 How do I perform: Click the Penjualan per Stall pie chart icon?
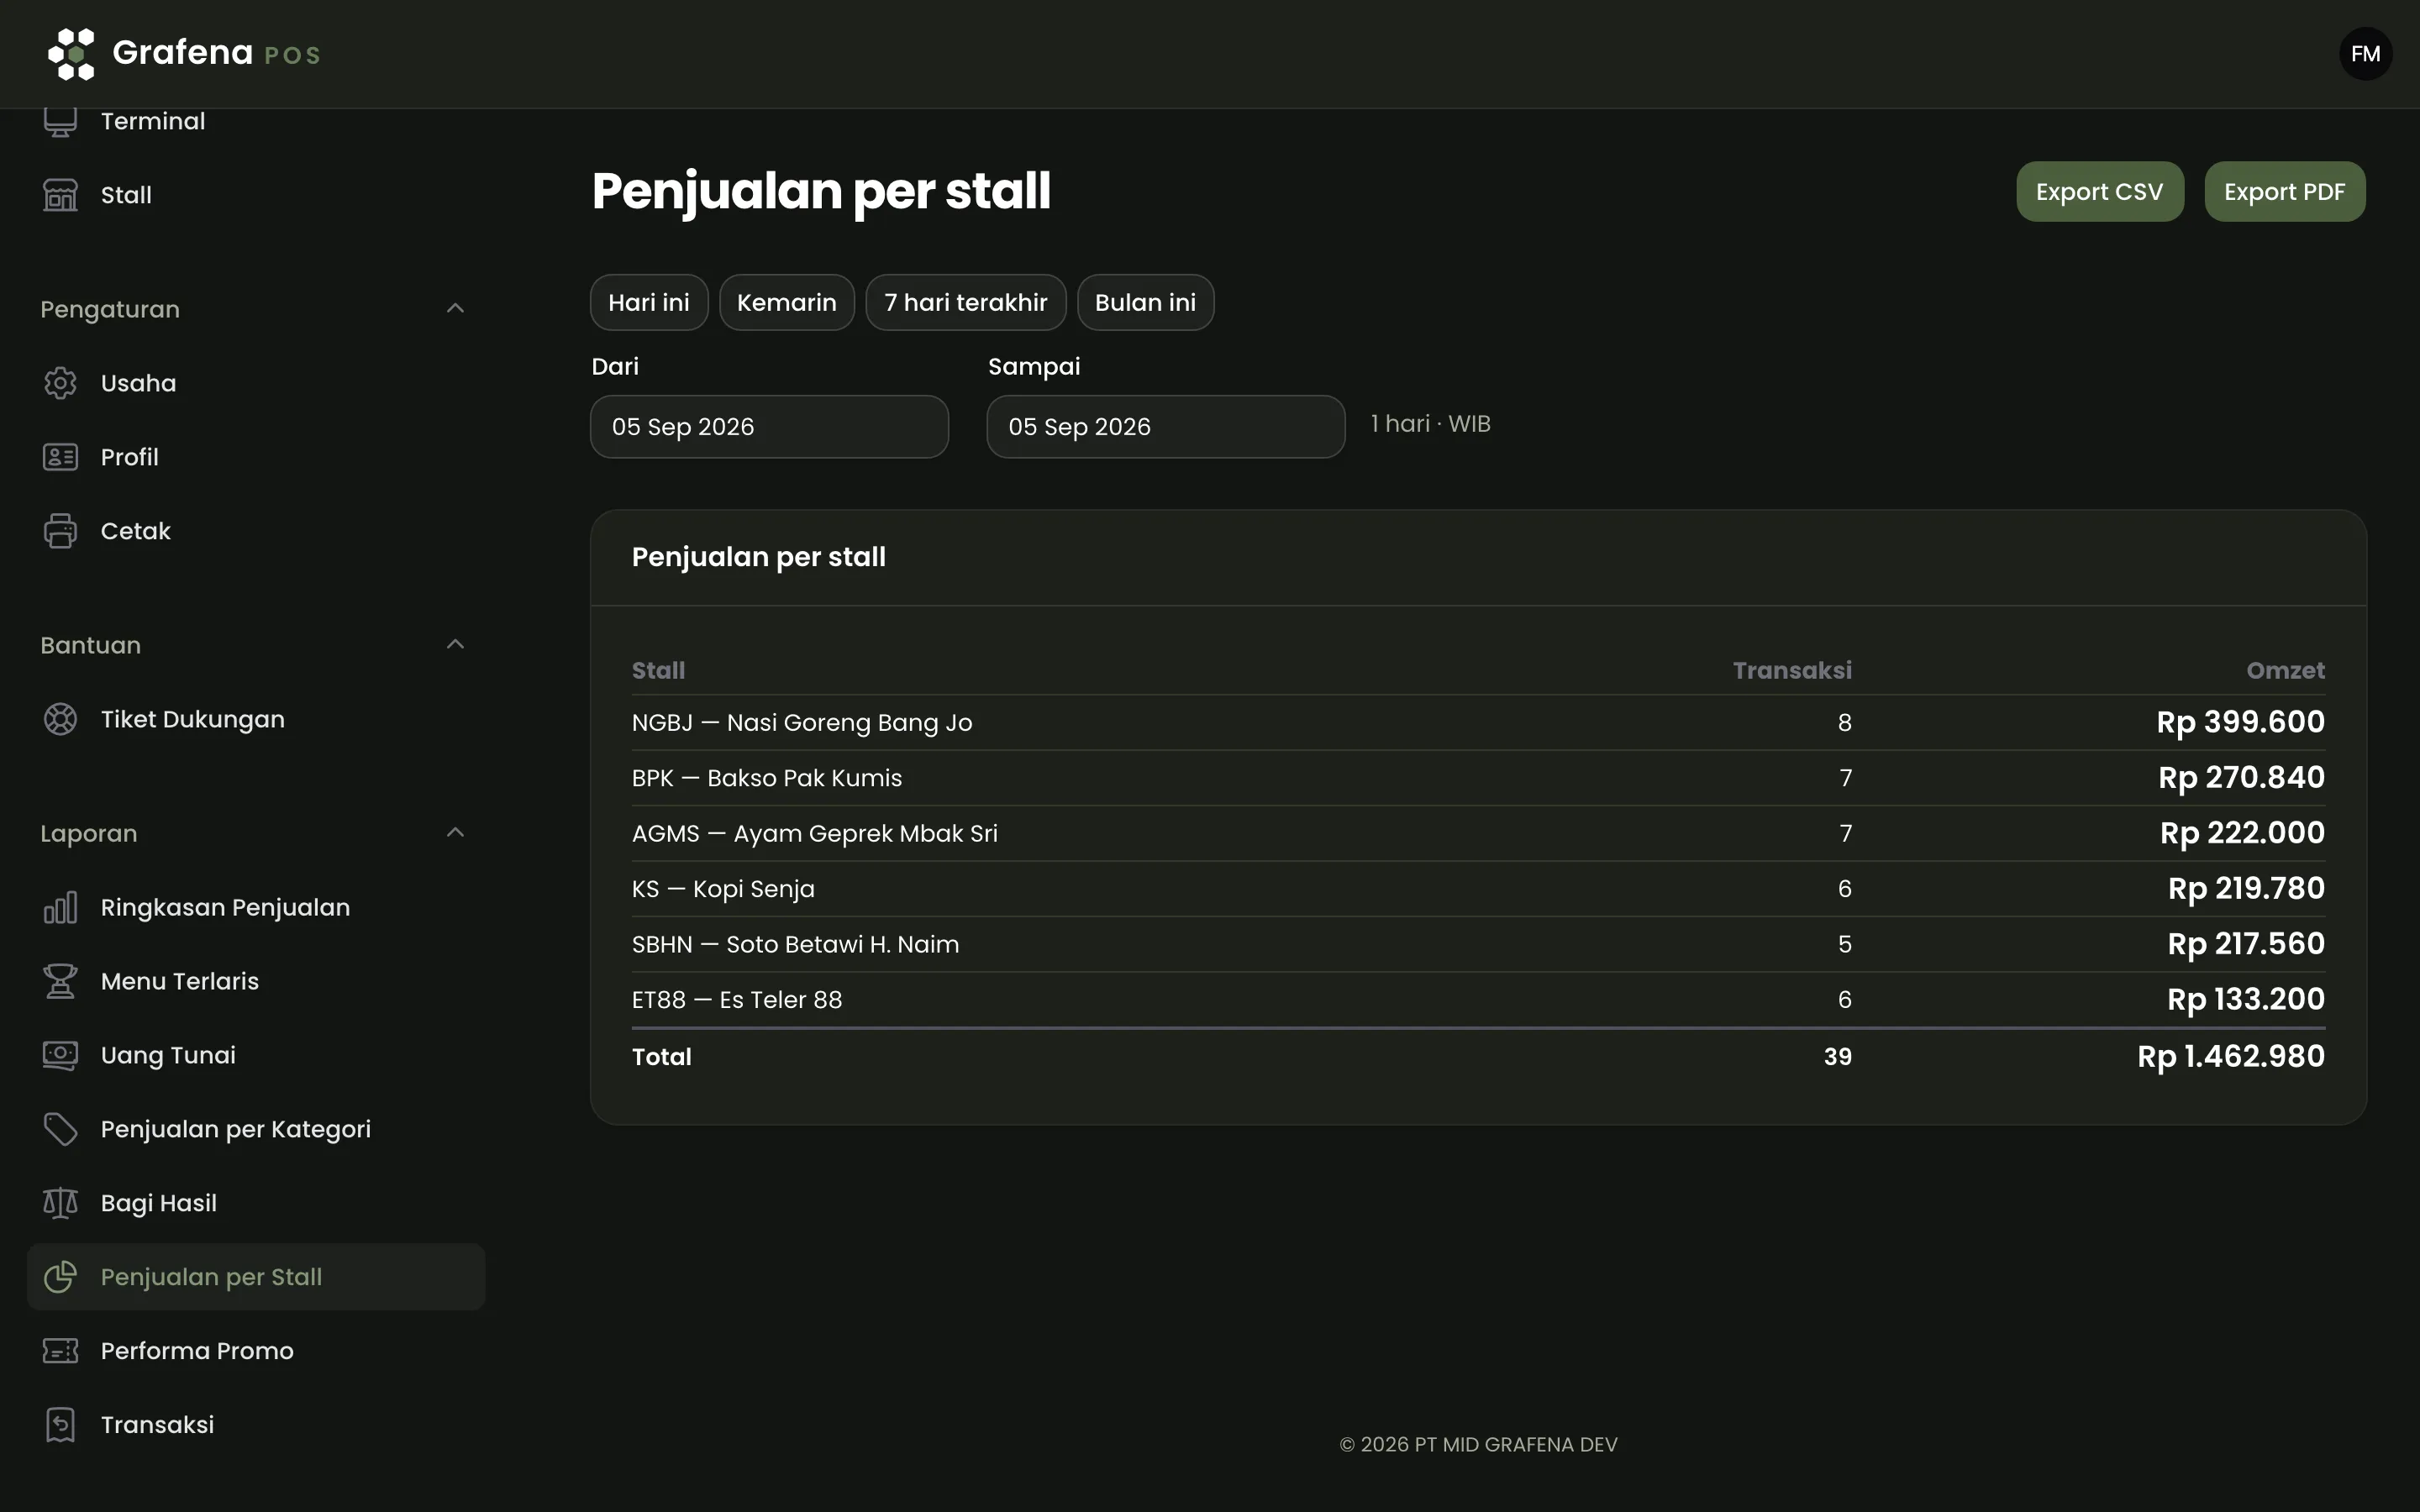pos(60,1277)
